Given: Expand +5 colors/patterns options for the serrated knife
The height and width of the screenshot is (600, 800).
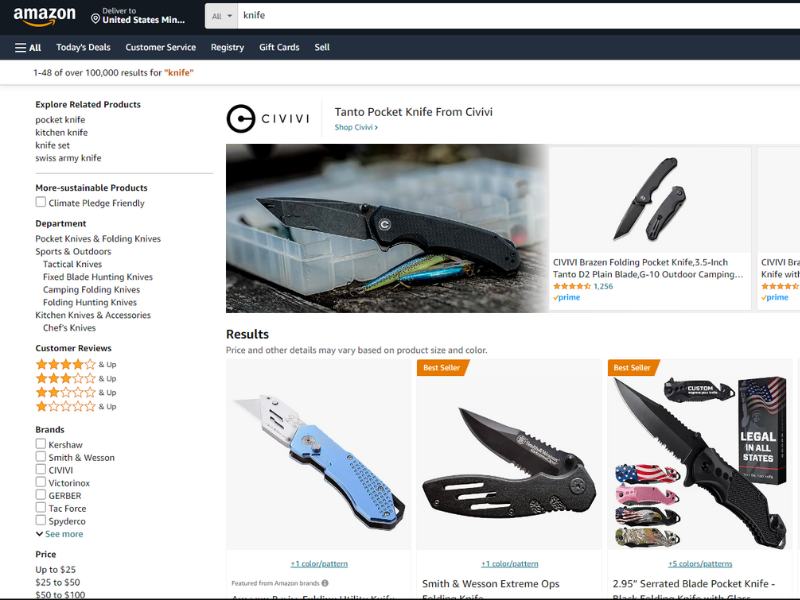Looking at the screenshot, I should pos(700,564).
